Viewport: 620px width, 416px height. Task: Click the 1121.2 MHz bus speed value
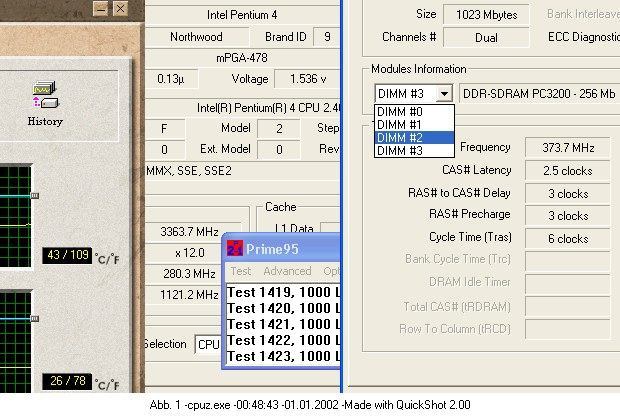point(189,295)
